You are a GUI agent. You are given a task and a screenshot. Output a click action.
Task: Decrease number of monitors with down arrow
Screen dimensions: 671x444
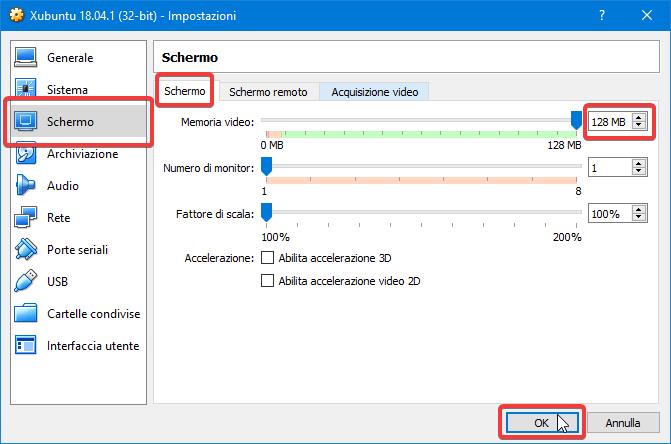coord(638,172)
